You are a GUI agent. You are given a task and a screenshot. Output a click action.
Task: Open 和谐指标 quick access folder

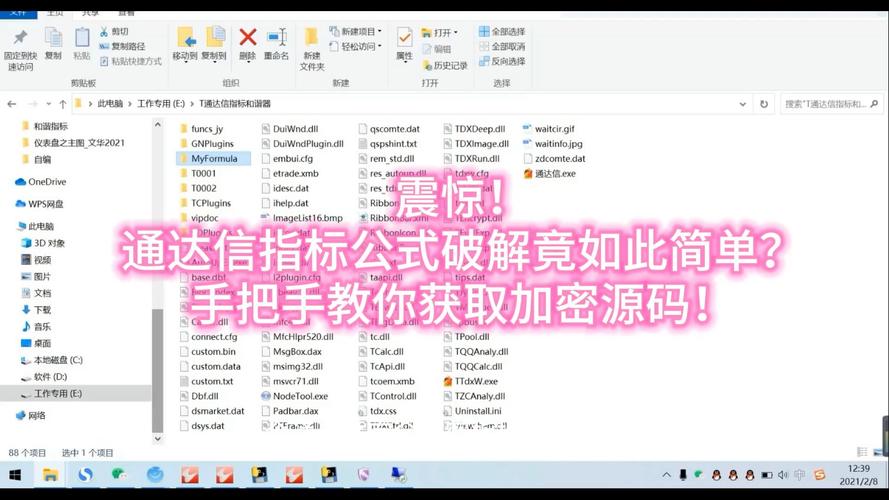(x=44, y=126)
